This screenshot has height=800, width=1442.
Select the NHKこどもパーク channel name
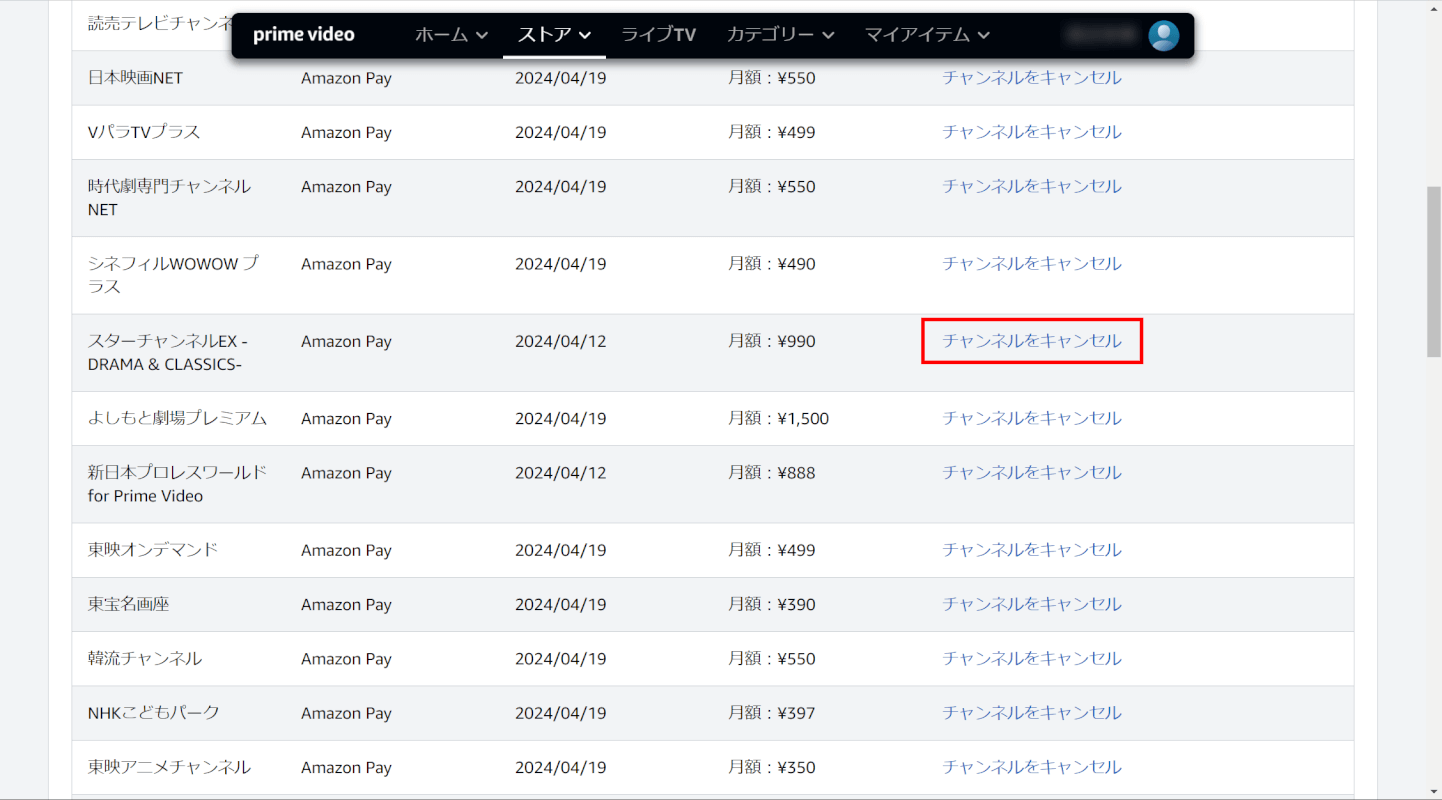click(x=153, y=713)
